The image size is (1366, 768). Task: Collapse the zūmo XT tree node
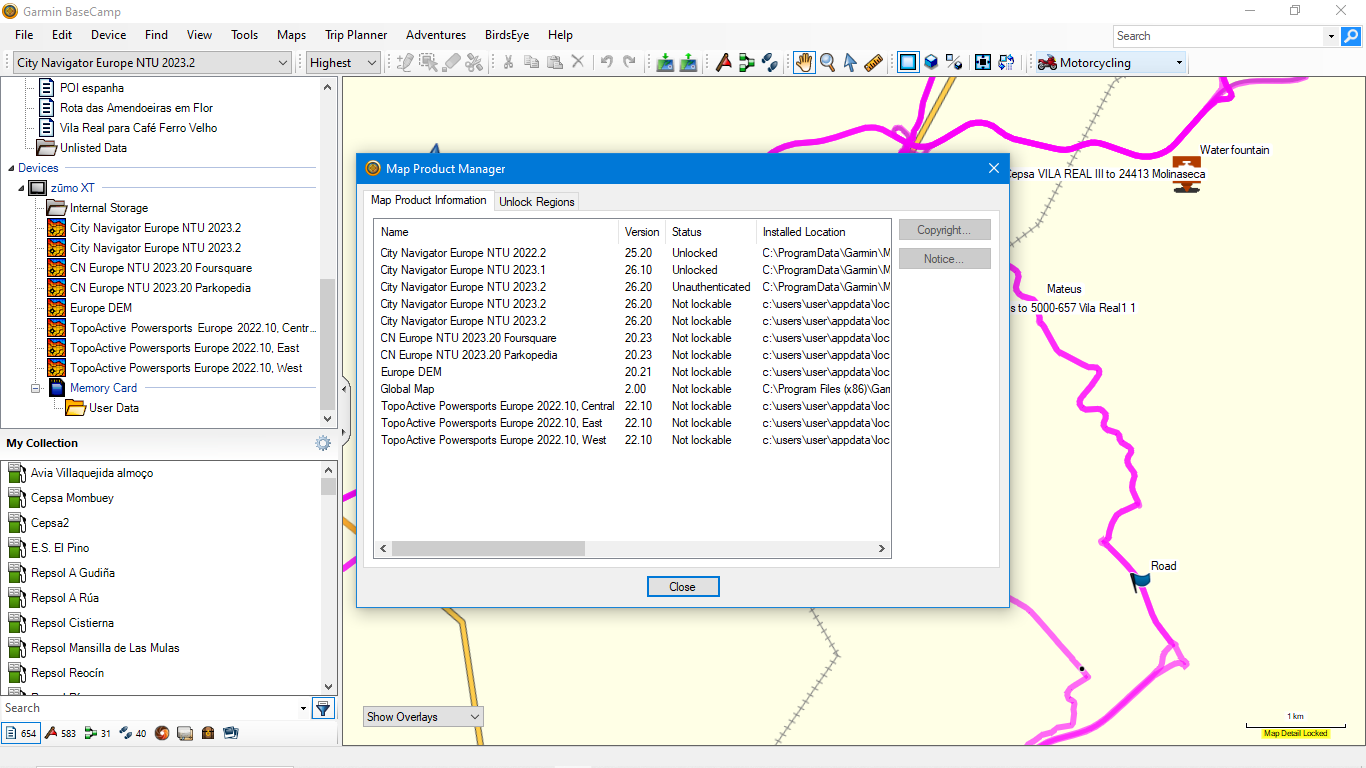tap(21, 188)
